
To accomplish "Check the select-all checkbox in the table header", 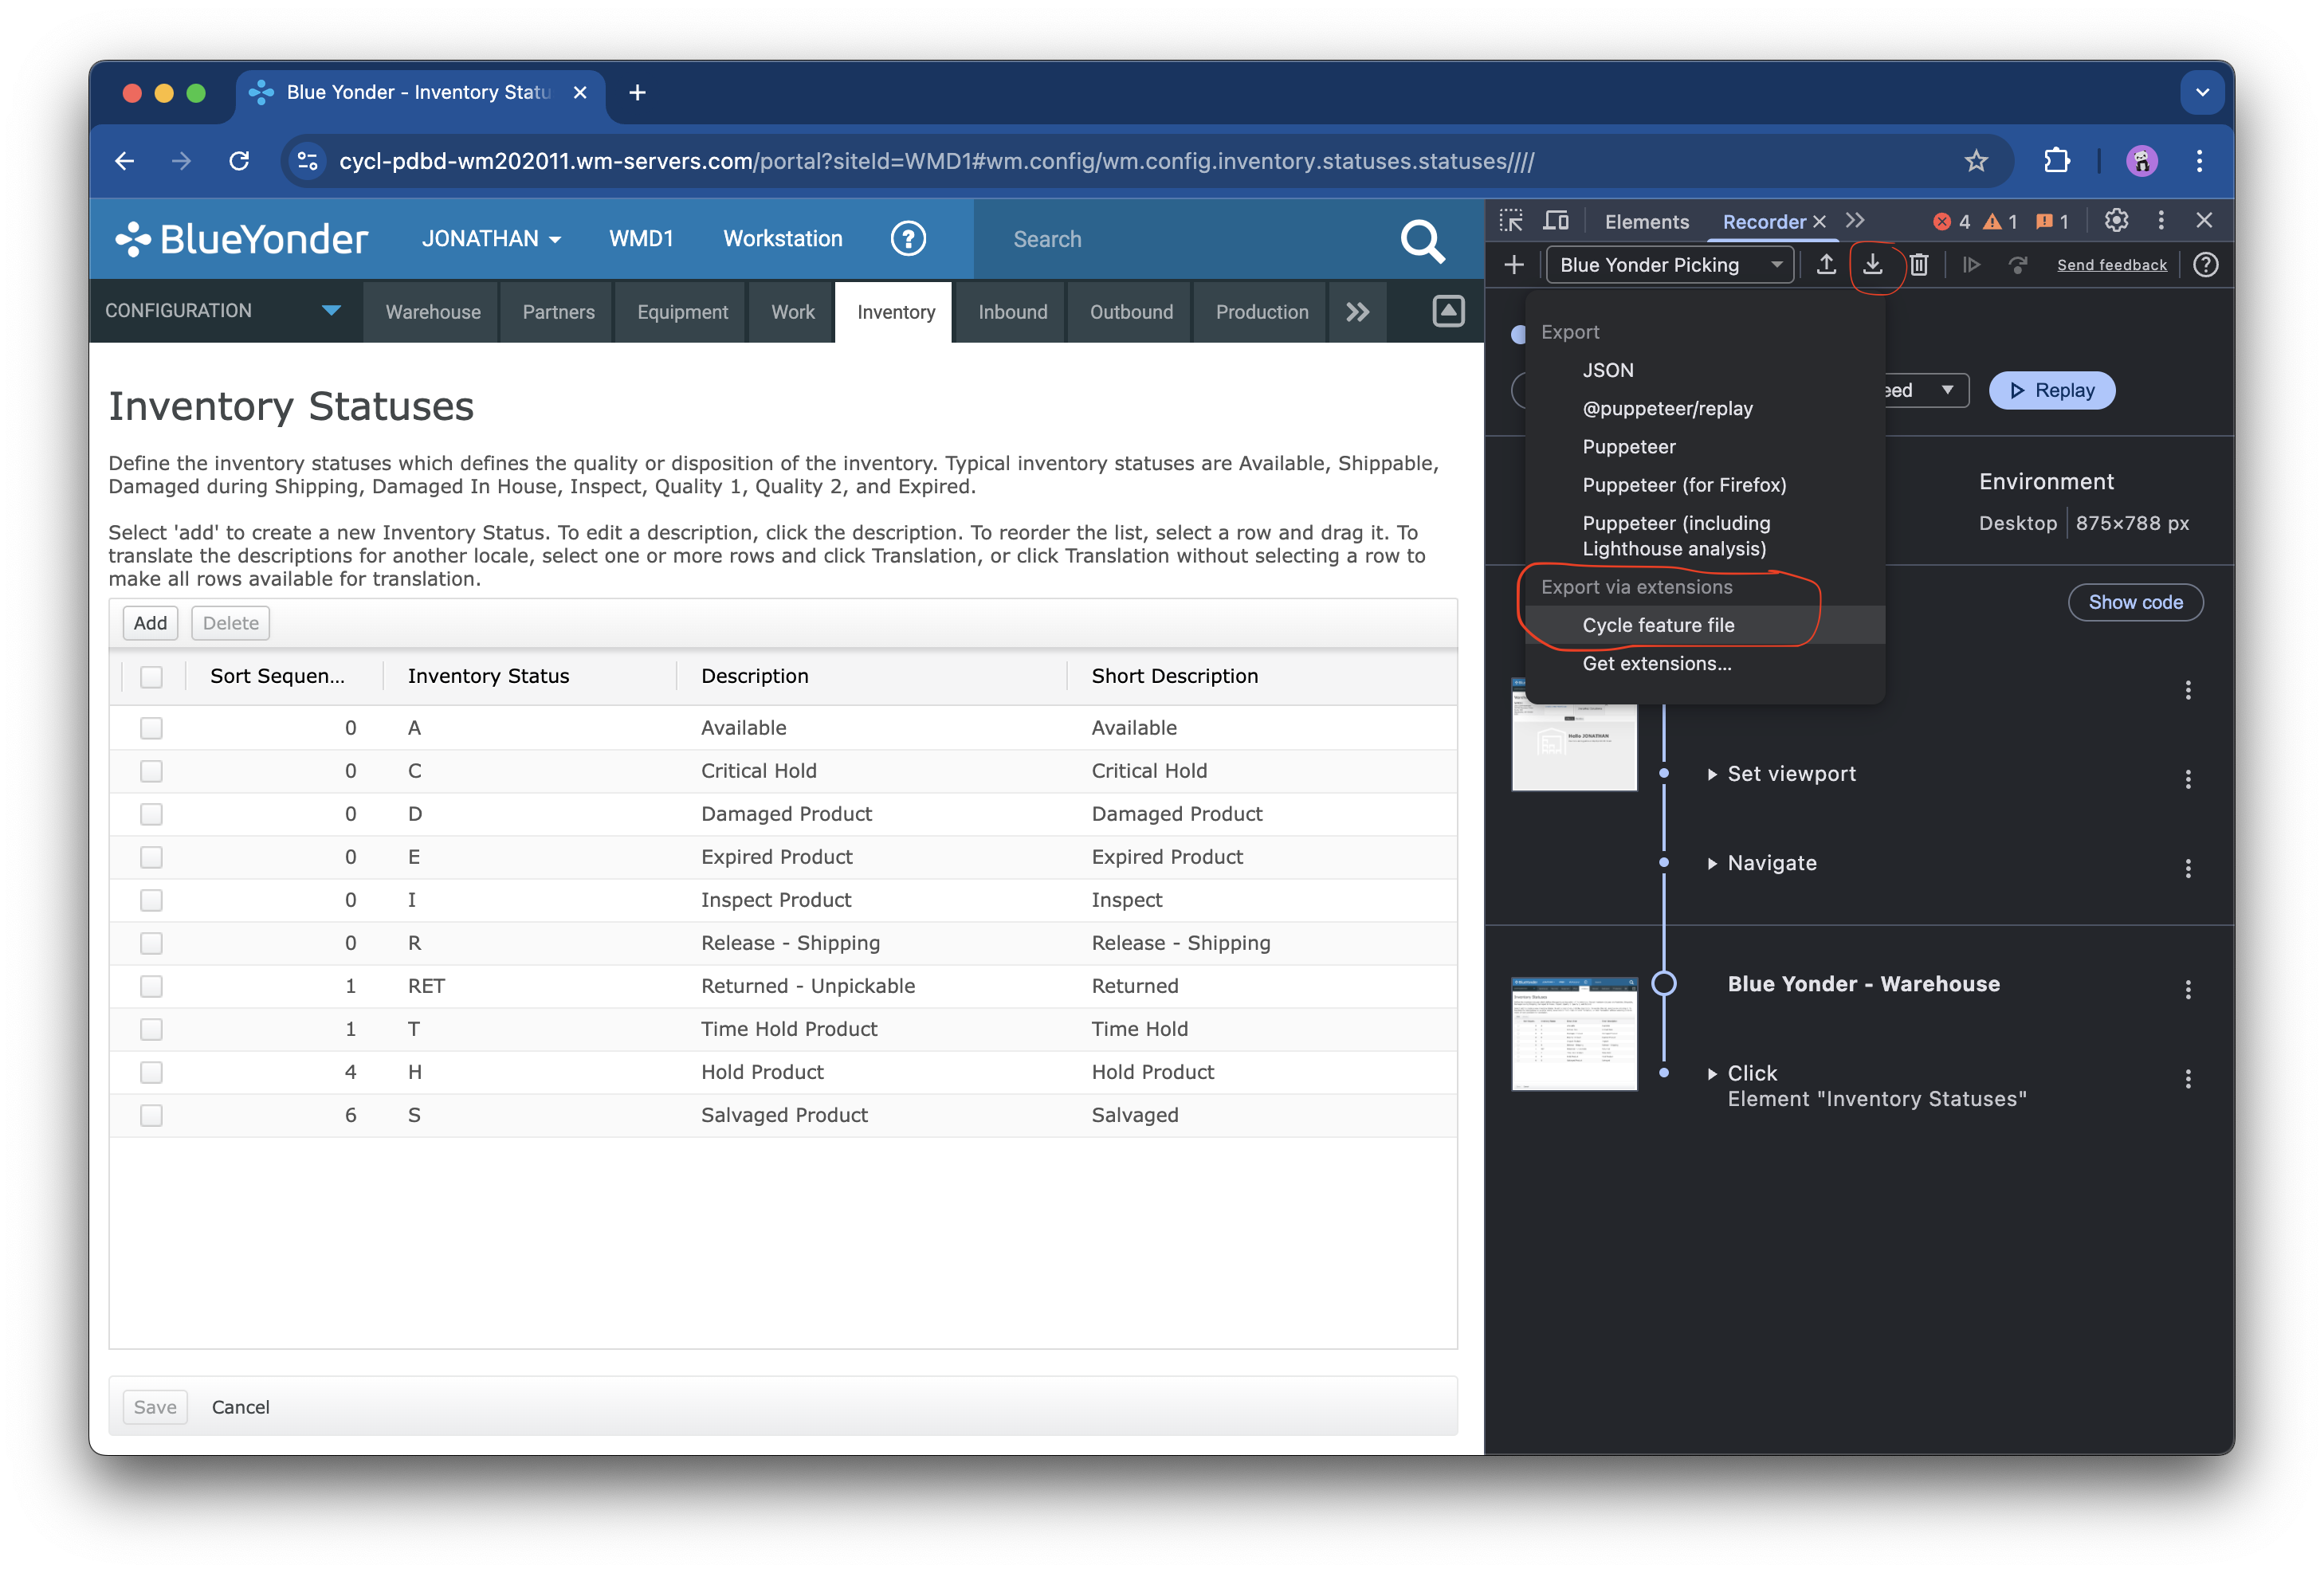I will coord(151,677).
